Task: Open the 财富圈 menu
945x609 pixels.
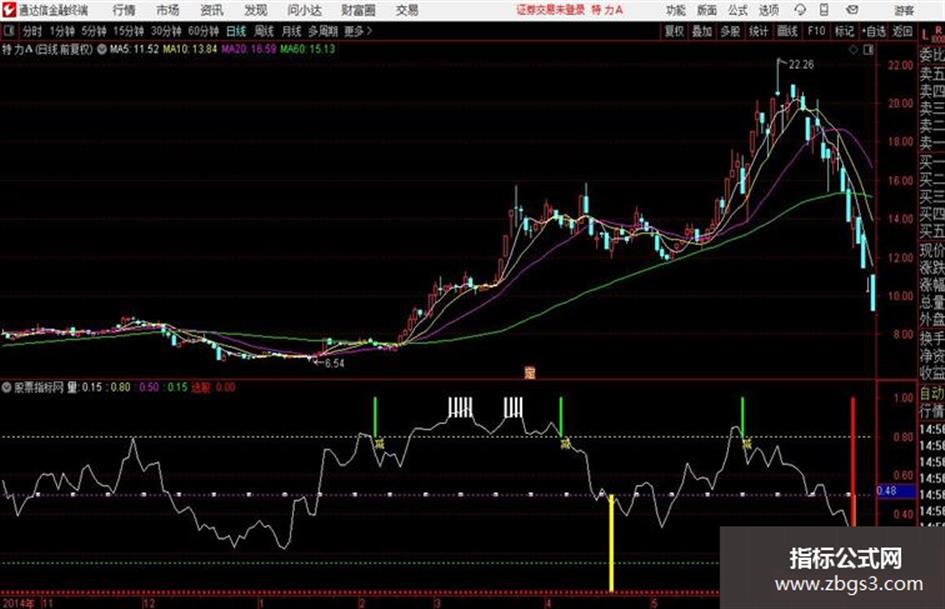Action: tap(358, 10)
